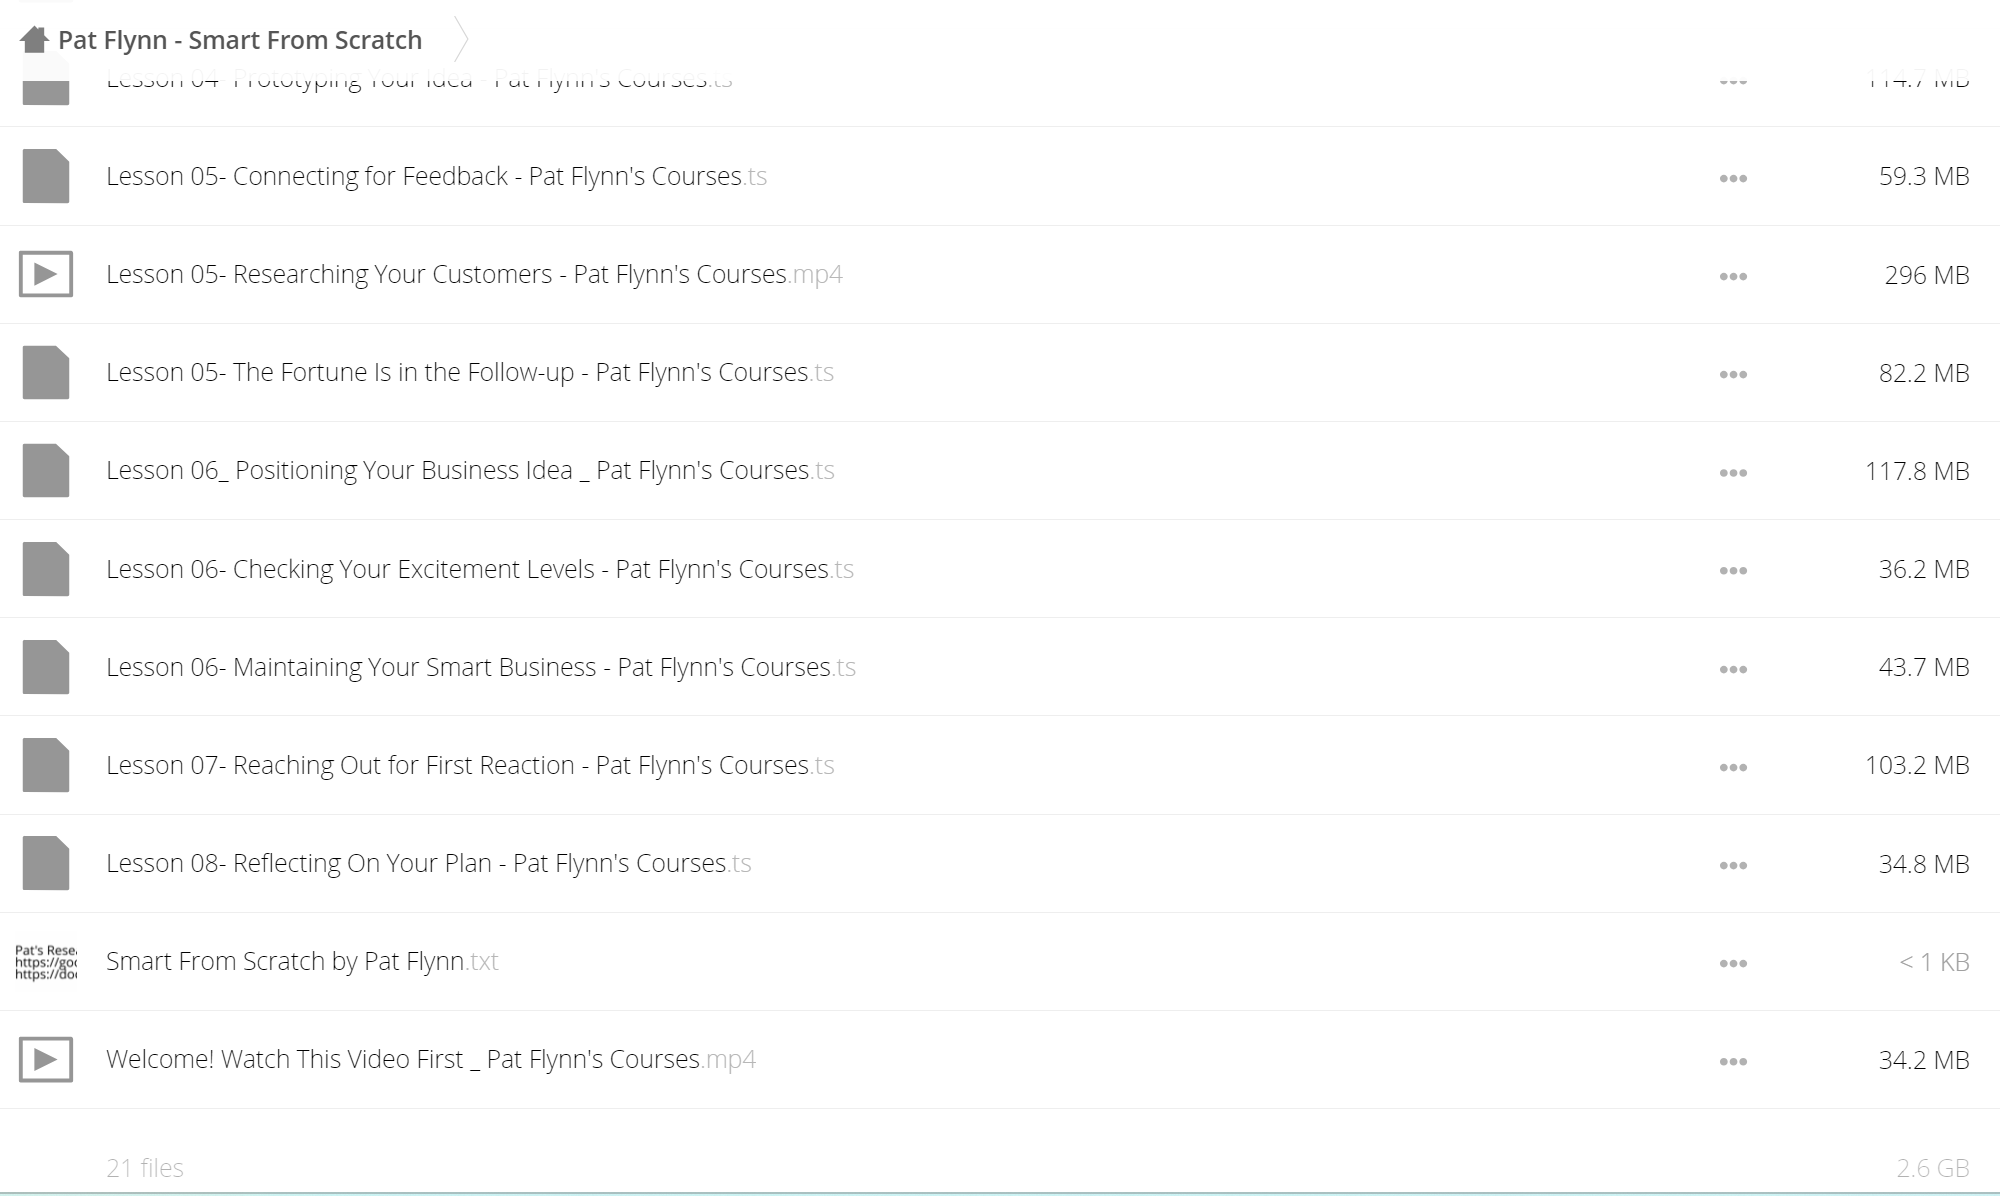Image resolution: width=2000 pixels, height=1196 pixels.
Task: Click the 34.8 MB size value
Action: point(1924,864)
